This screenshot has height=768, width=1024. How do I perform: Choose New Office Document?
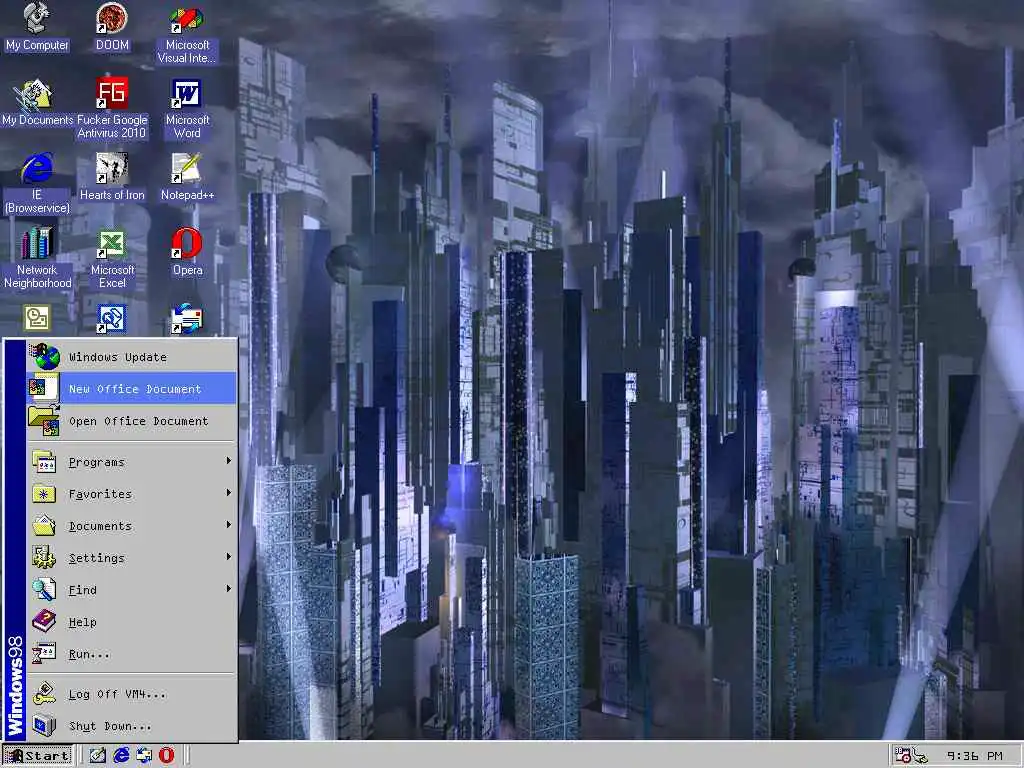131,389
